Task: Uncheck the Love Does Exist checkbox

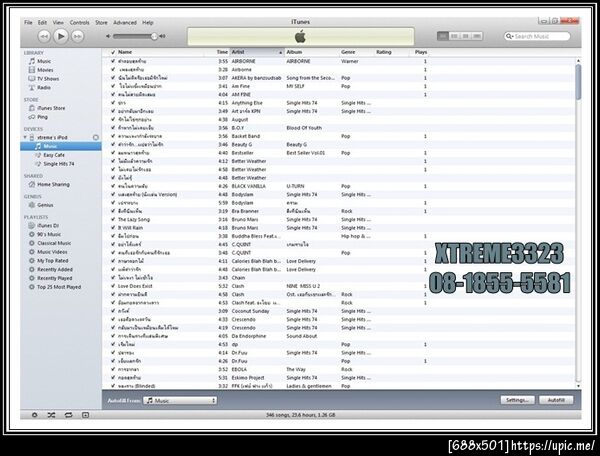Action: pyautogui.click(x=113, y=286)
